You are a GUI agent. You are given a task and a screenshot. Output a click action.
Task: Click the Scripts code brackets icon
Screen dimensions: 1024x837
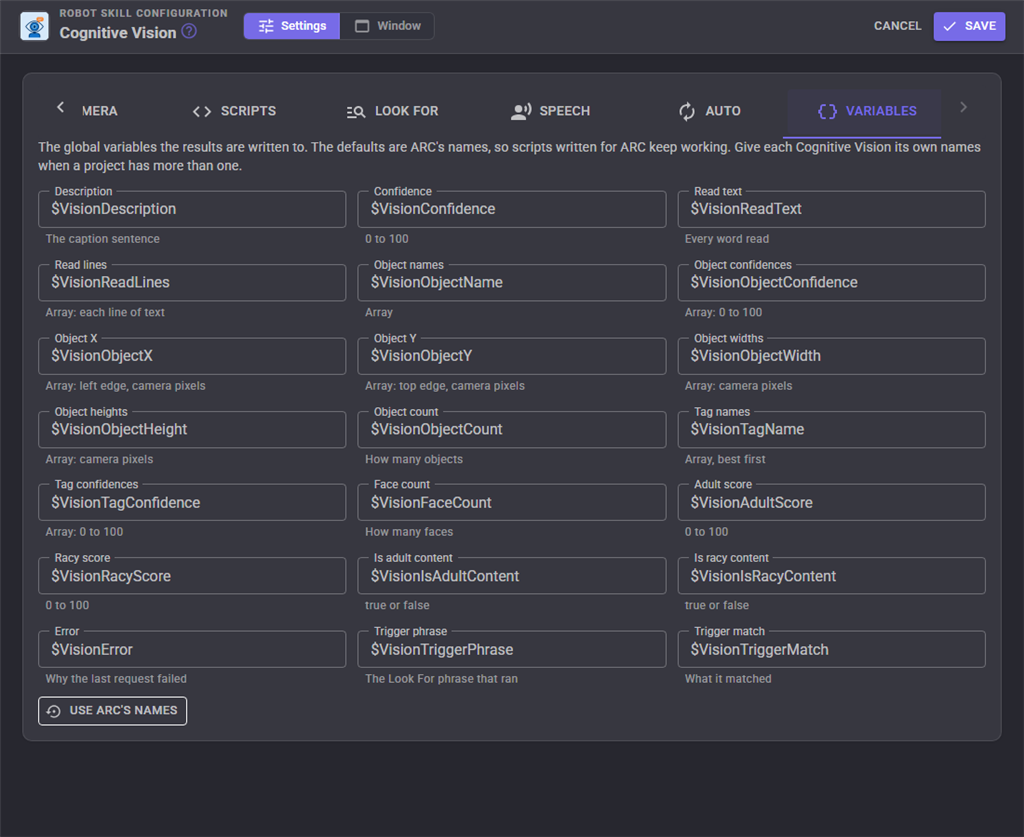[x=202, y=112]
